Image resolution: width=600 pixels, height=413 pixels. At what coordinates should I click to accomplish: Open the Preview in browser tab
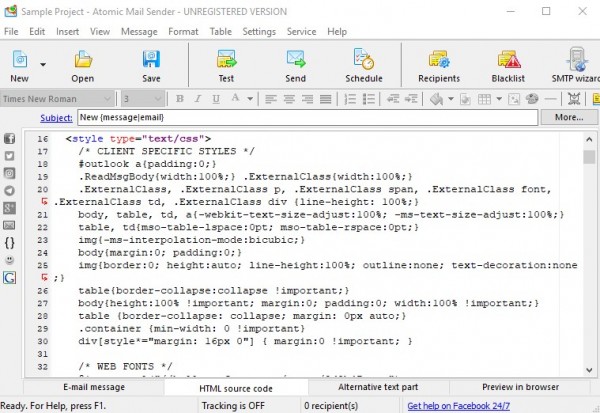click(520, 387)
